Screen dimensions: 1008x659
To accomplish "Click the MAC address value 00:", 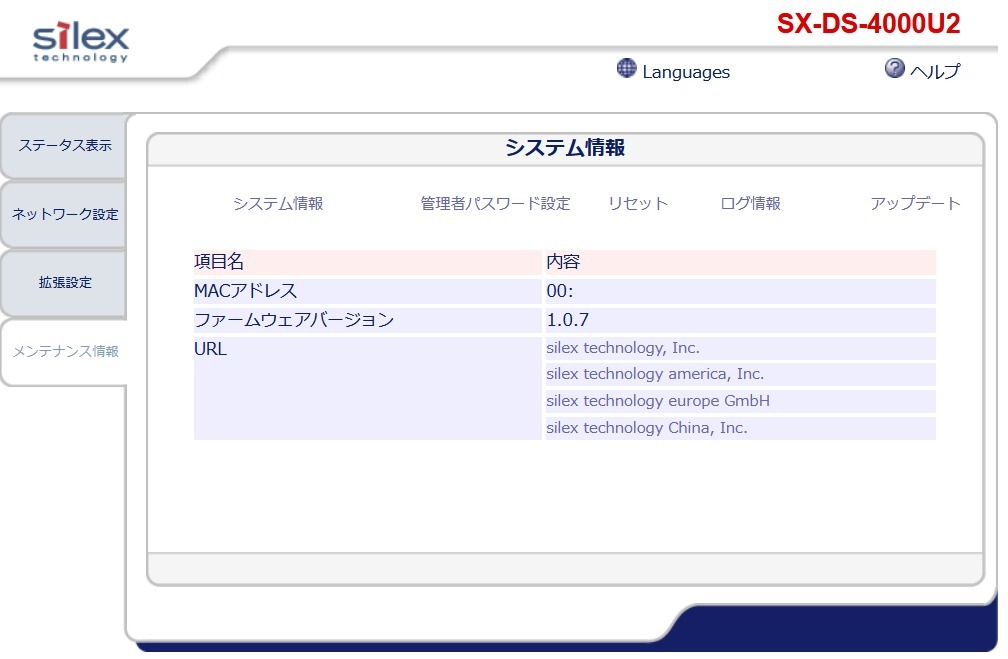I will pos(560,291).
